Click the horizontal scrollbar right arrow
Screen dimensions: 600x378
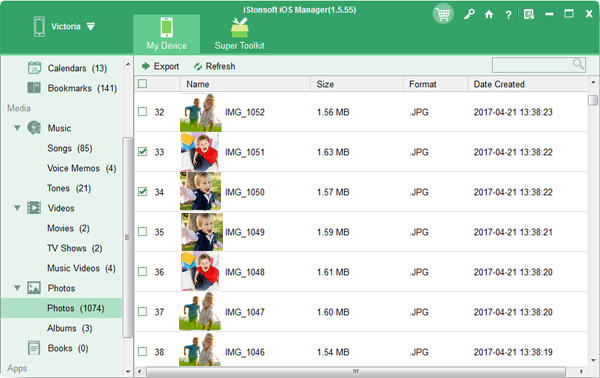pyautogui.click(x=581, y=371)
